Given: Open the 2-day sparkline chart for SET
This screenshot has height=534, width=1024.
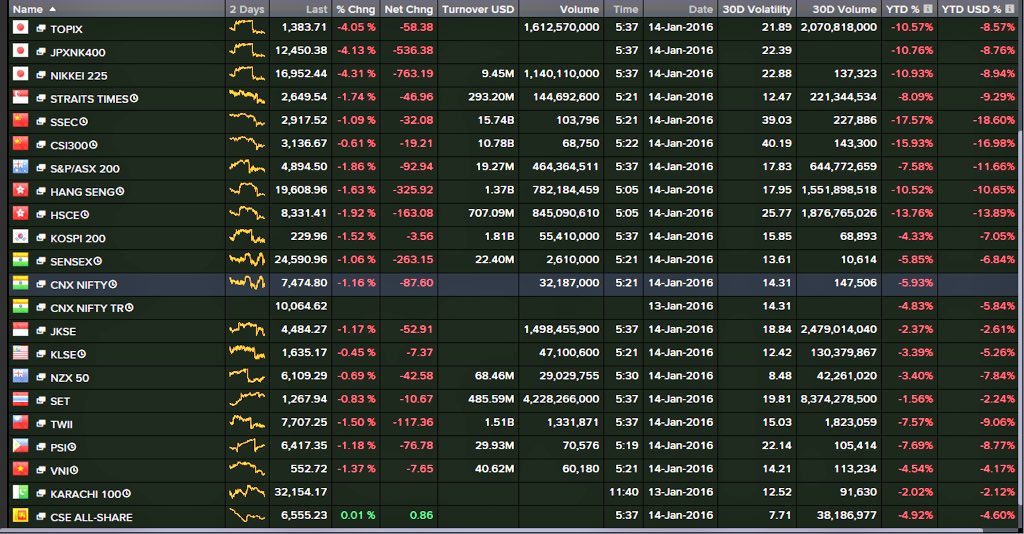Looking at the screenshot, I should (x=247, y=399).
